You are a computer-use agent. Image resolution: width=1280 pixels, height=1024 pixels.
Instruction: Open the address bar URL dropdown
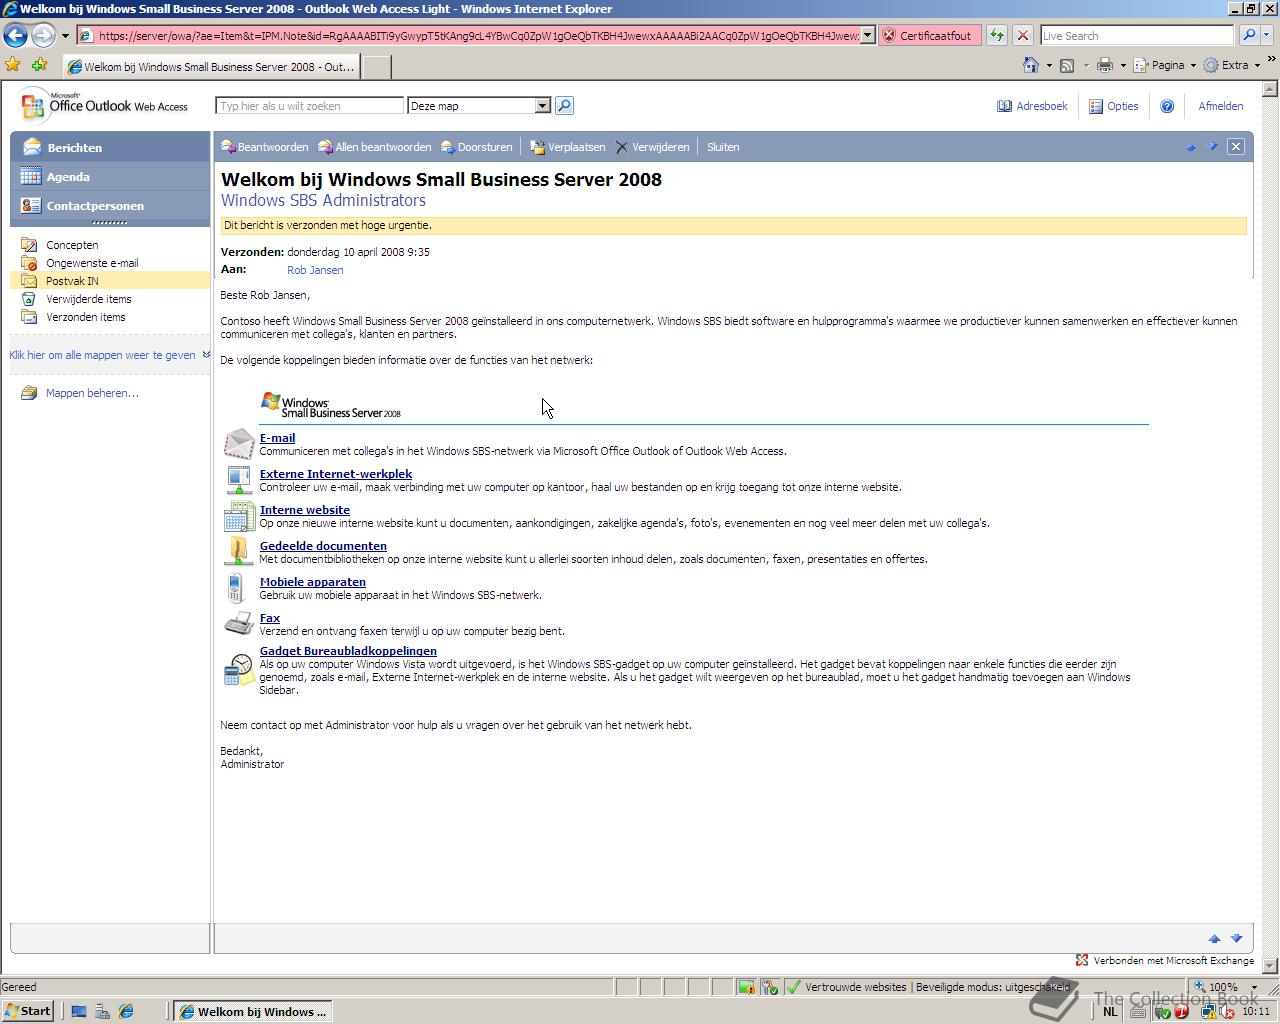tap(867, 35)
